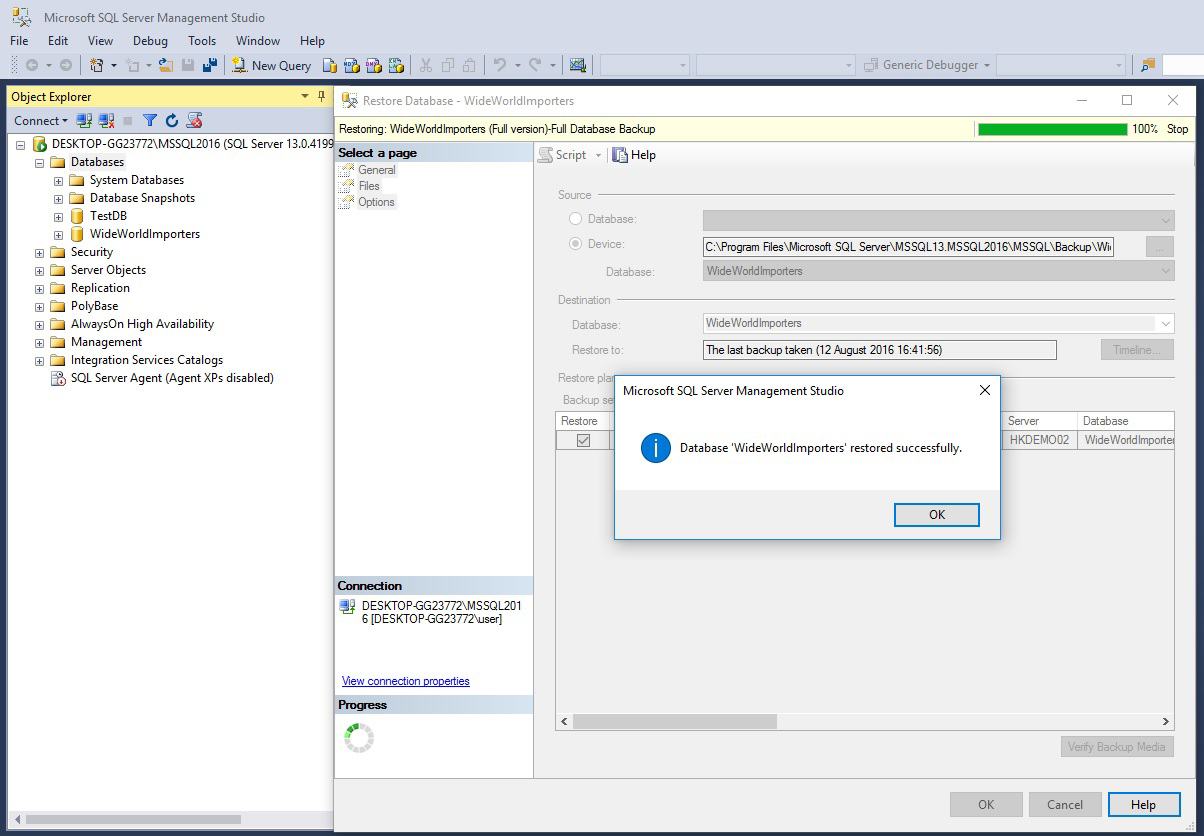This screenshot has height=836, width=1204.
Task: Expand the Management folder
Action: pyautogui.click(x=39, y=342)
